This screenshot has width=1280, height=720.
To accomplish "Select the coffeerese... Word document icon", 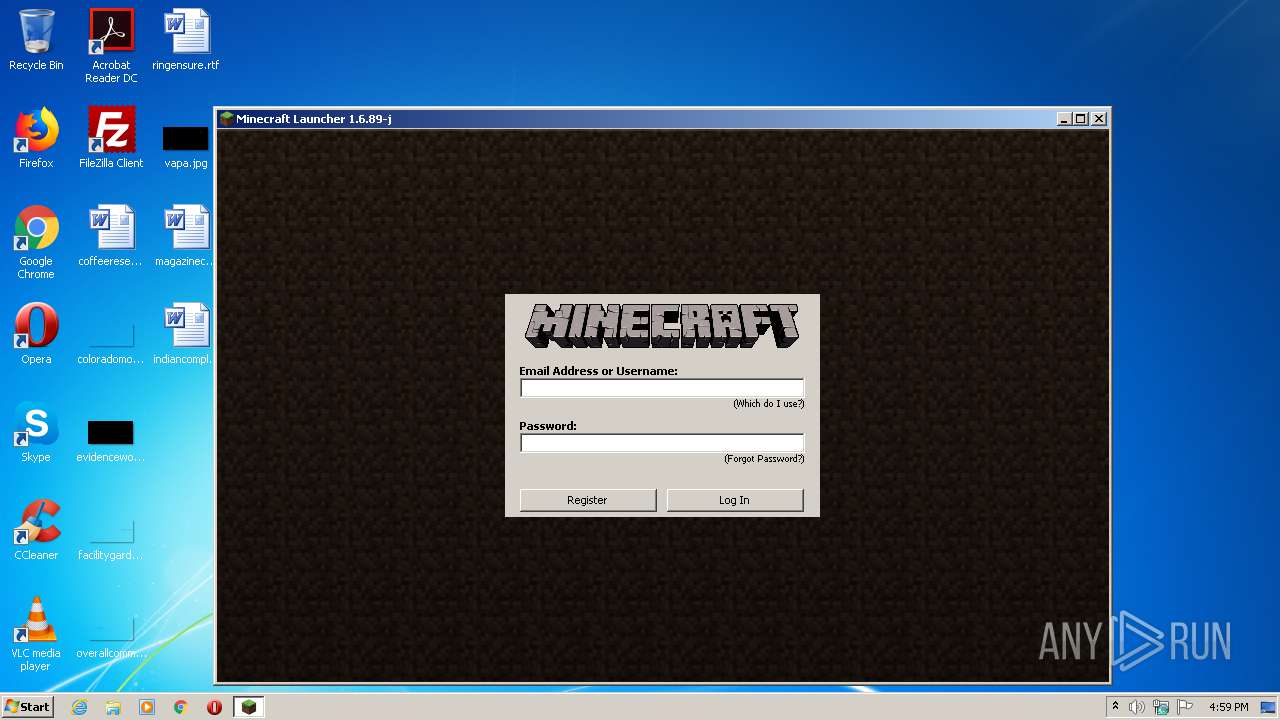I will 111,237.
